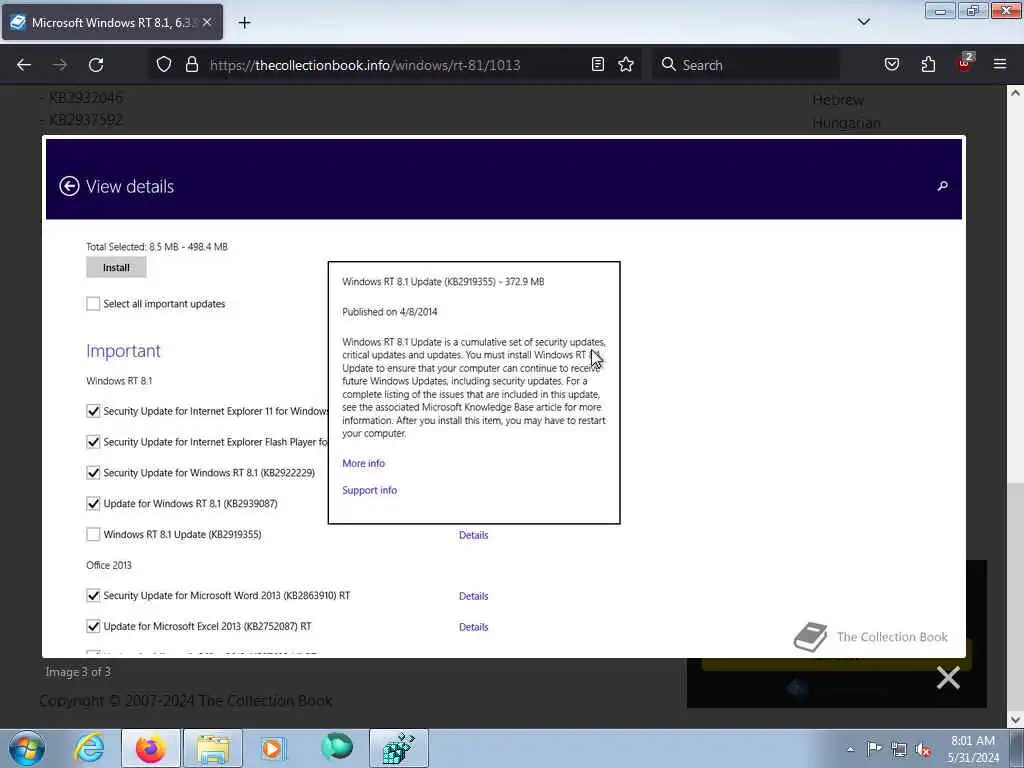The width and height of the screenshot is (1024, 768).
Task: Open the More info link
Action: coord(364,463)
